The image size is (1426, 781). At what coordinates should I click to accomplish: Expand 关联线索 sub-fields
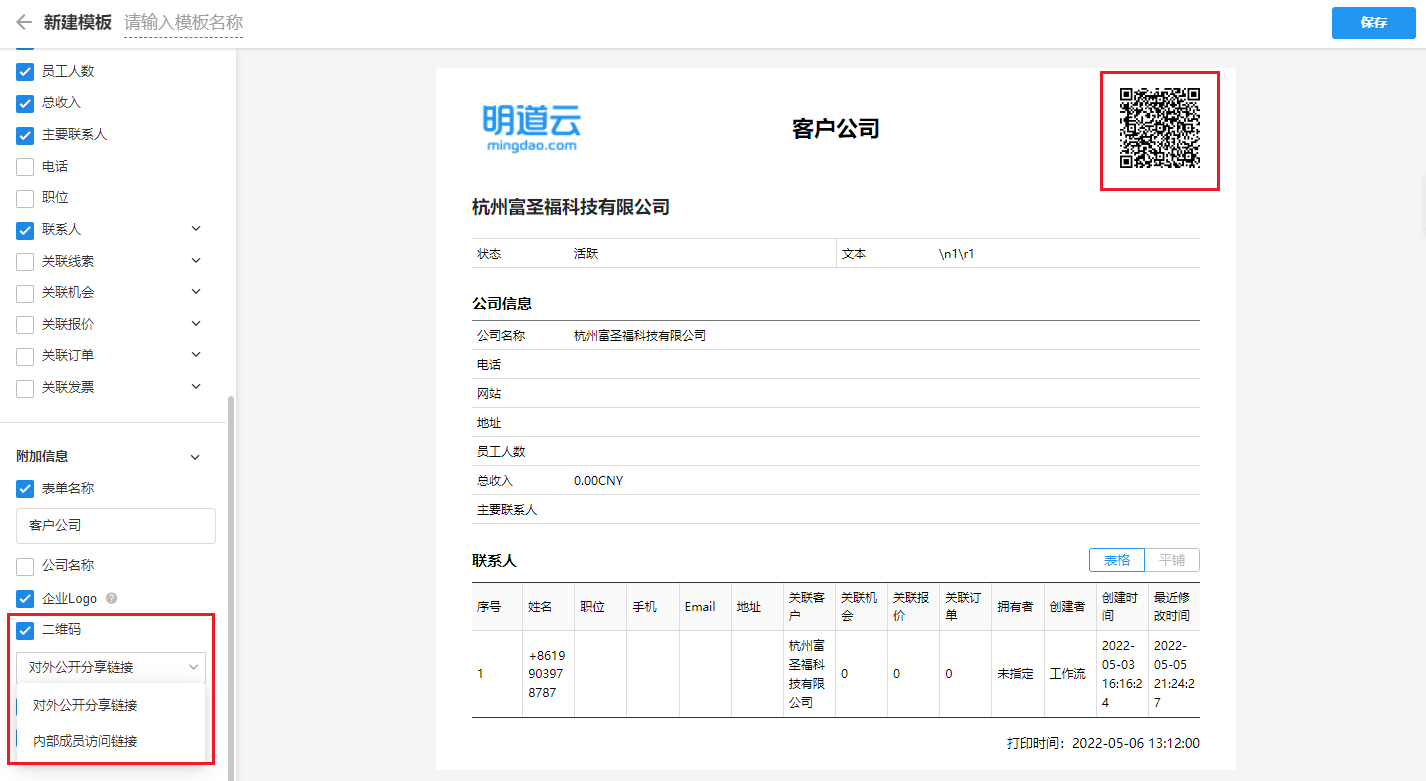(x=196, y=261)
